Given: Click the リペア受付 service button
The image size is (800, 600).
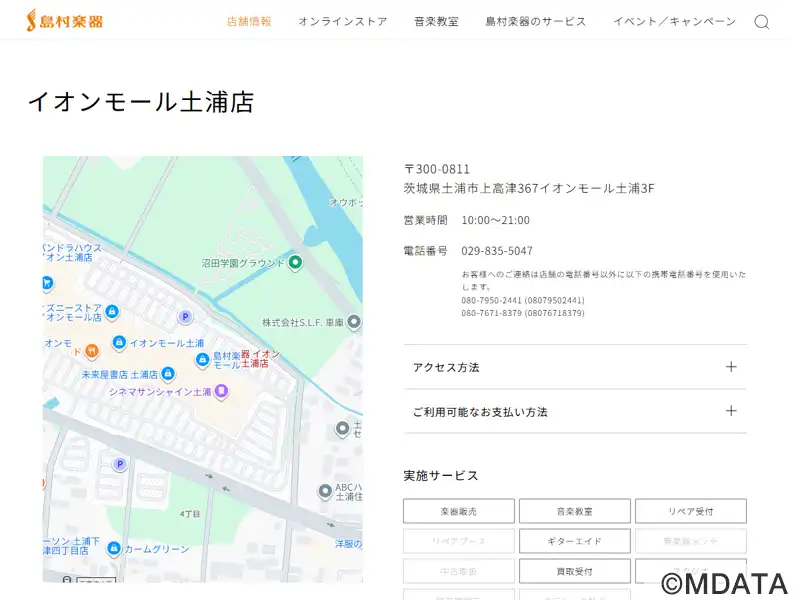Looking at the screenshot, I should [690, 511].
